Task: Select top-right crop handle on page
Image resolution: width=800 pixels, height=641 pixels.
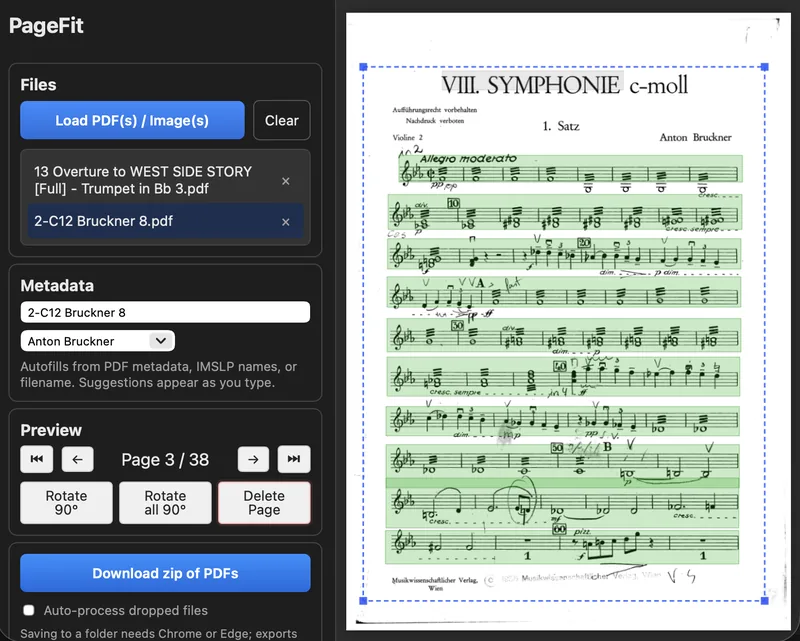Action: coord(764,66)
